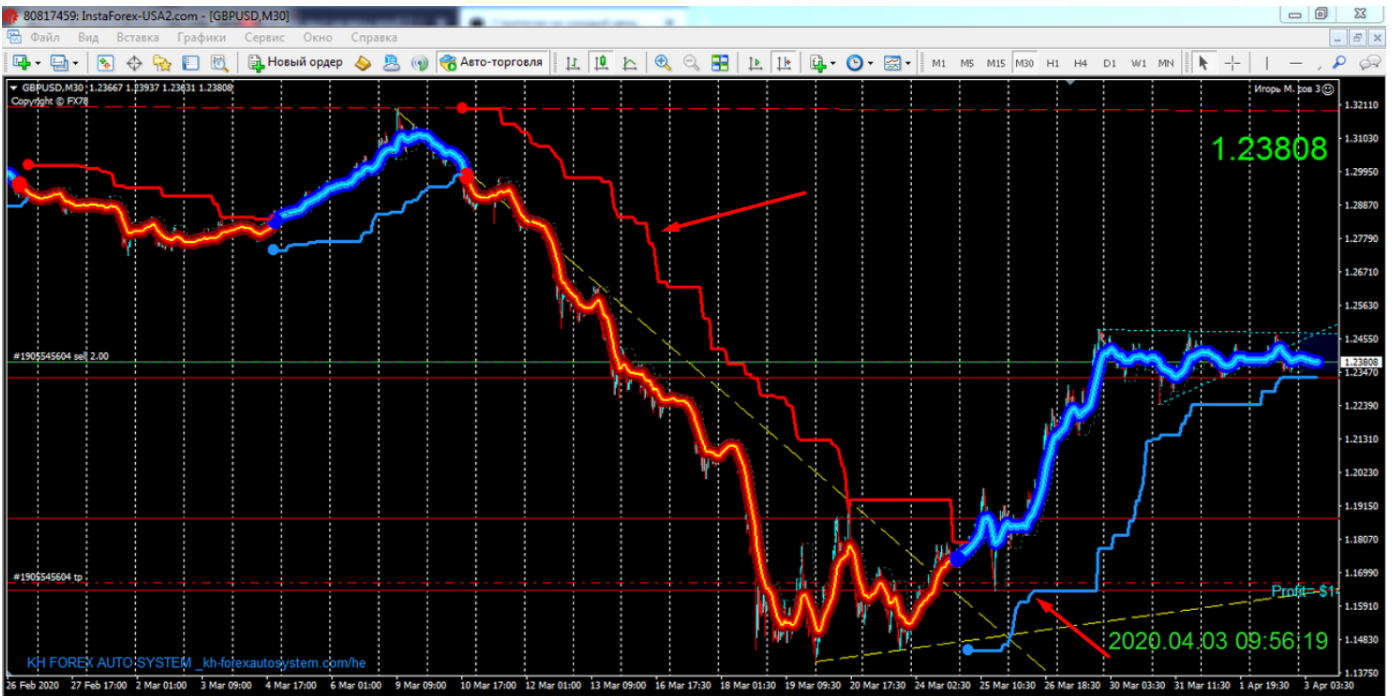Switch the chart to Line chart mode
Viewport: 1394px width, 696px height.
pyautogui.click(x=630, y=62)
